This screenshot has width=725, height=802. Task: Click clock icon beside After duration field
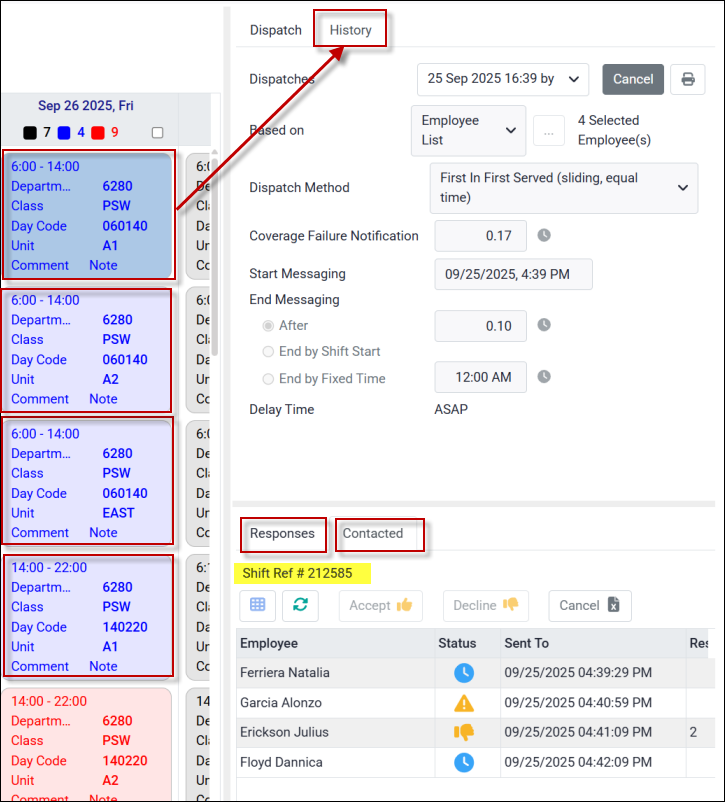pyautogui.click(x=544, y=325)
